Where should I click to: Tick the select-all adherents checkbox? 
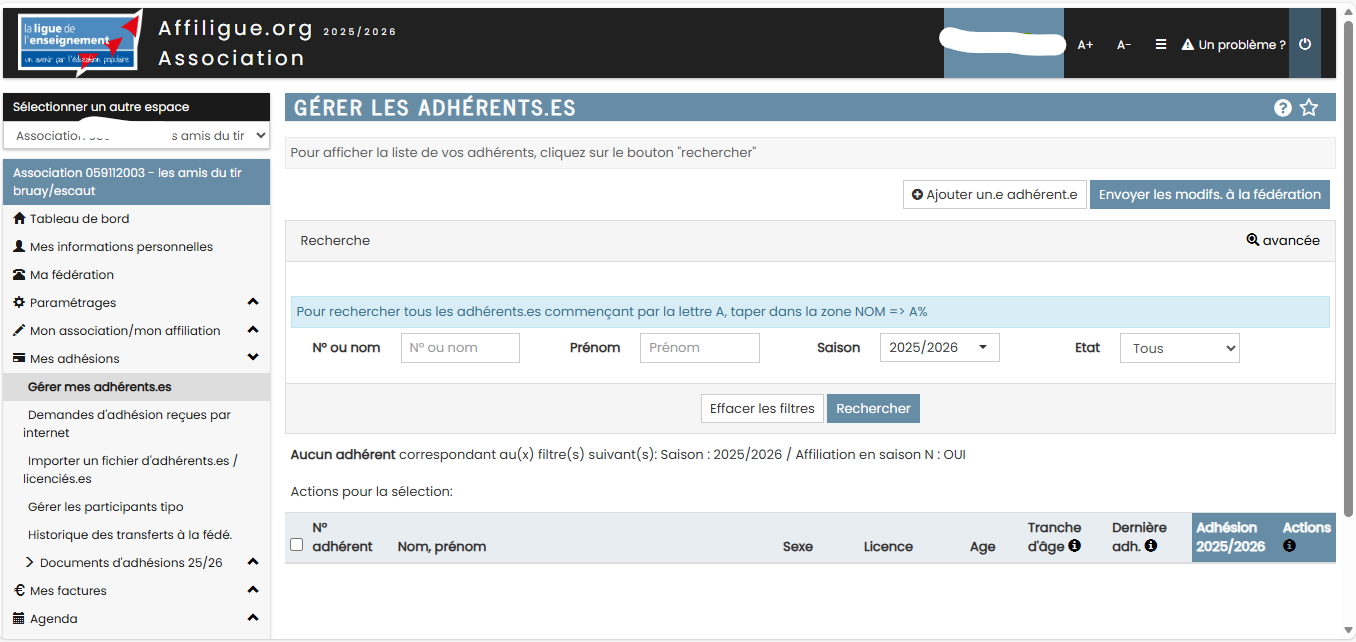(296, 545)
